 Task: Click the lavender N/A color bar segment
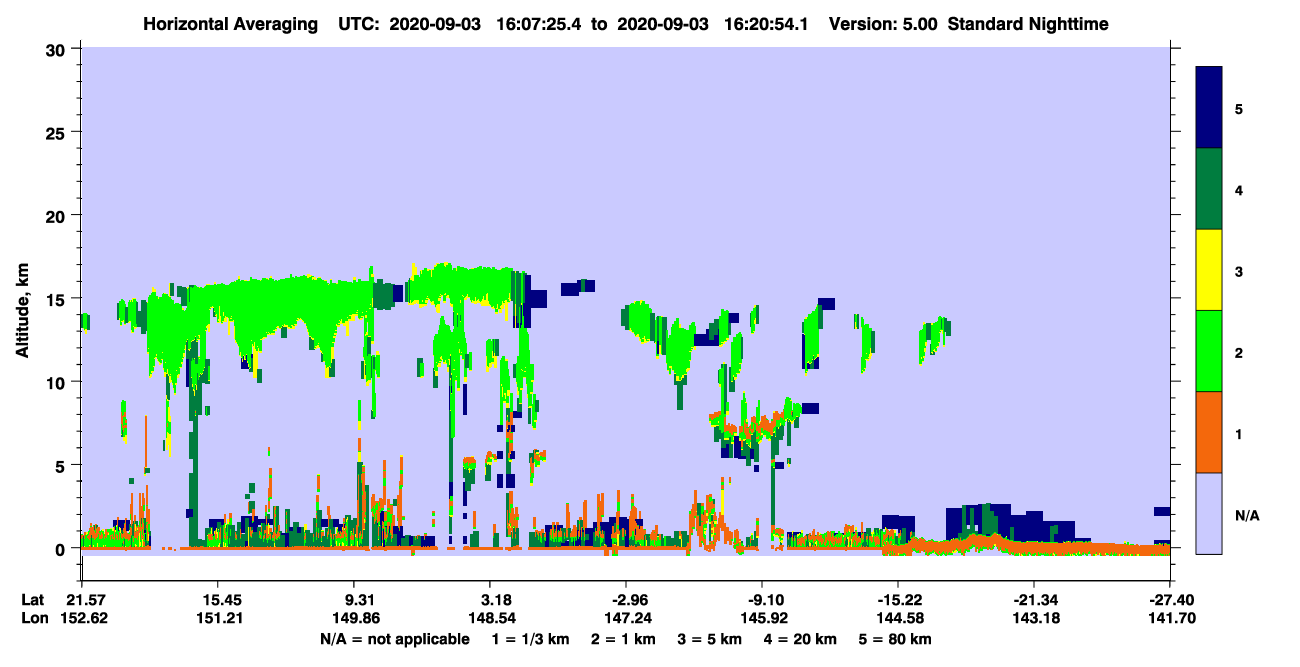[x=1209, y=512]
